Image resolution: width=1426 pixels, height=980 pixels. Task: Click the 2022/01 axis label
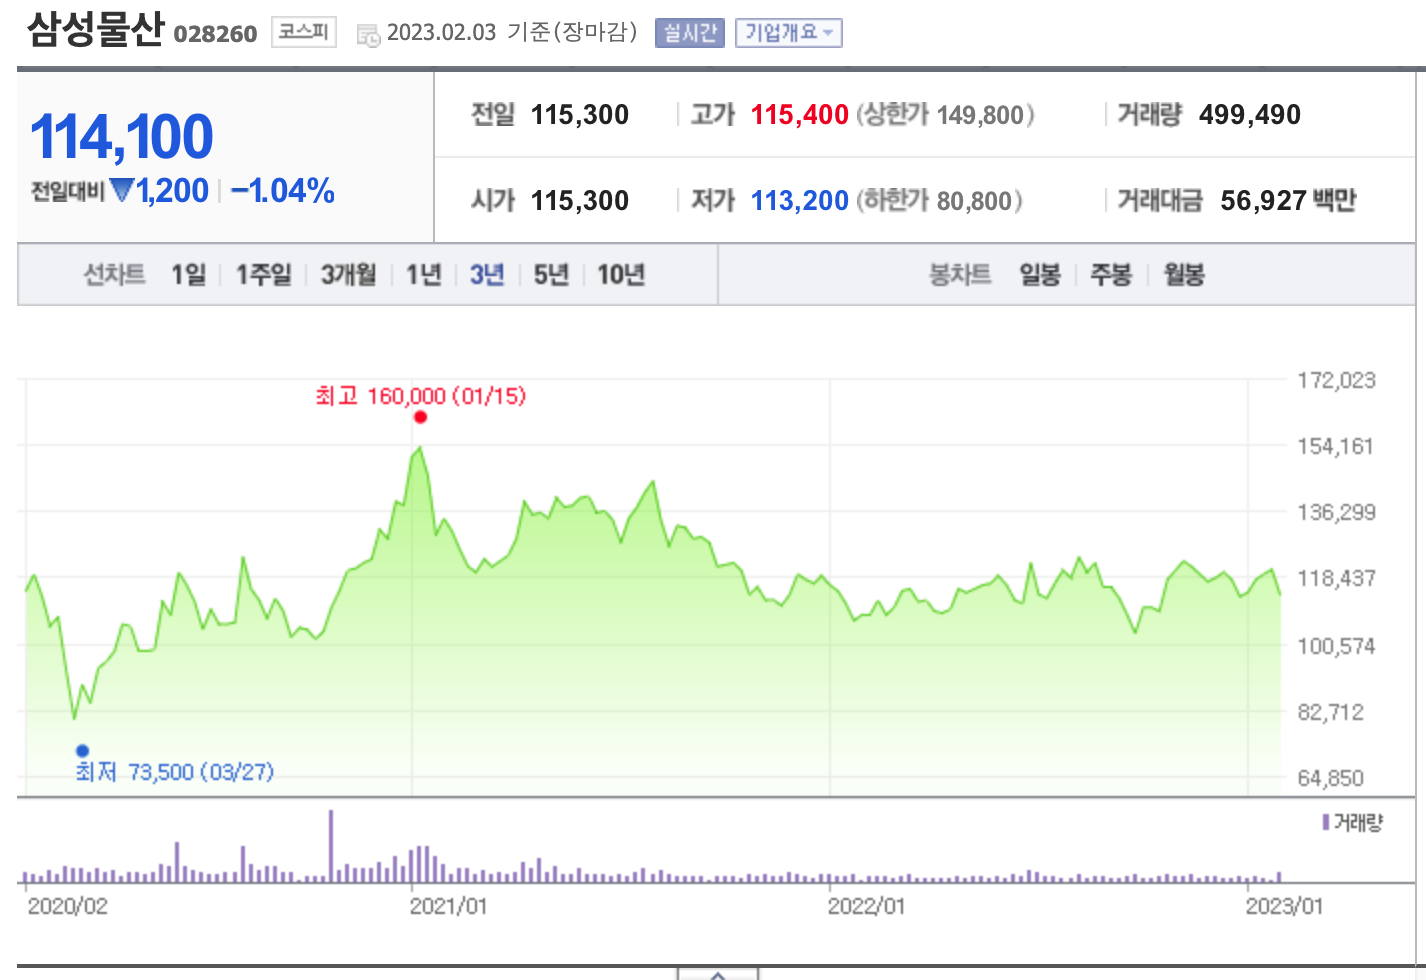[x=866, y=906]
